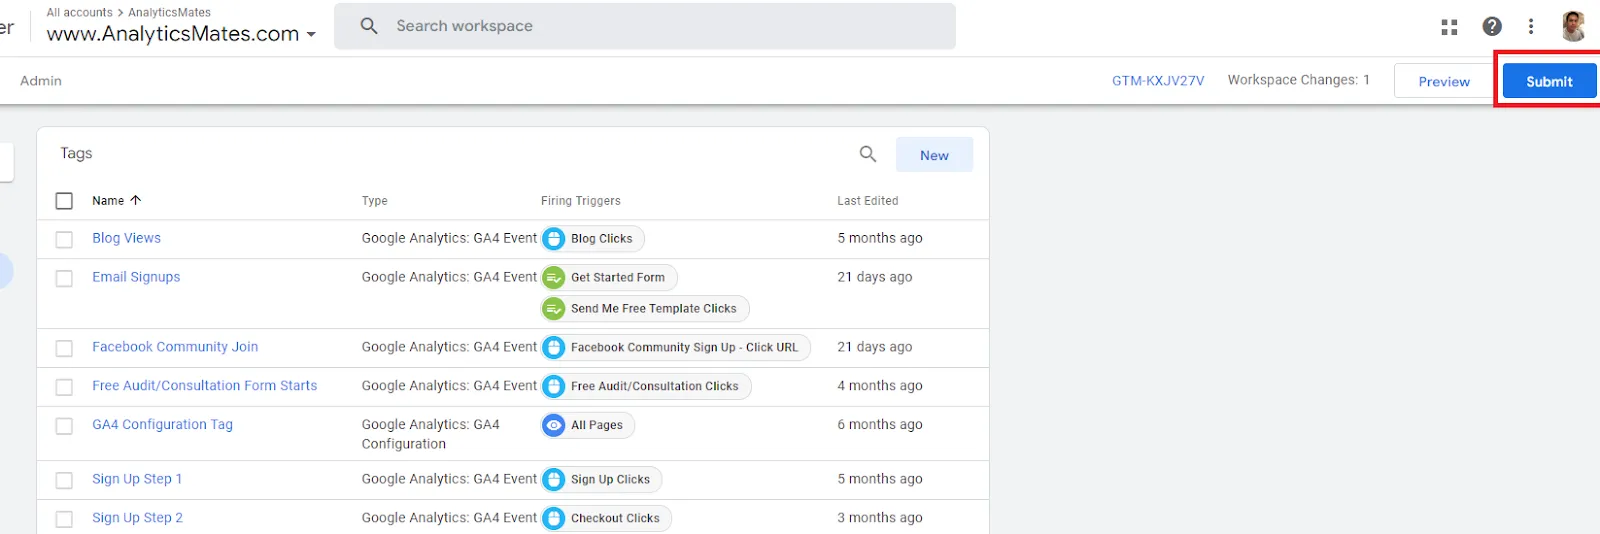Screen dimensions: 1600x534
Task: Click the Preview button
Action: click(x=1444, y=81)
